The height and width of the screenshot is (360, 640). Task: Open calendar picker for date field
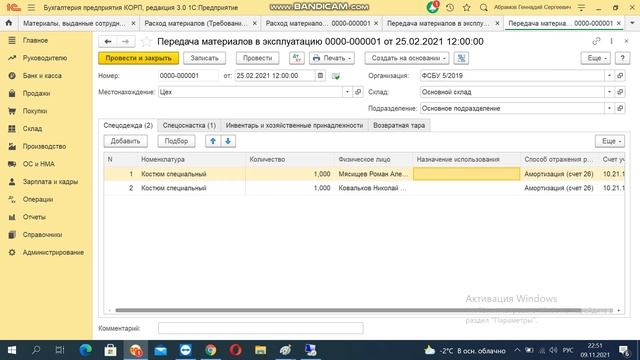click(320, 76)
